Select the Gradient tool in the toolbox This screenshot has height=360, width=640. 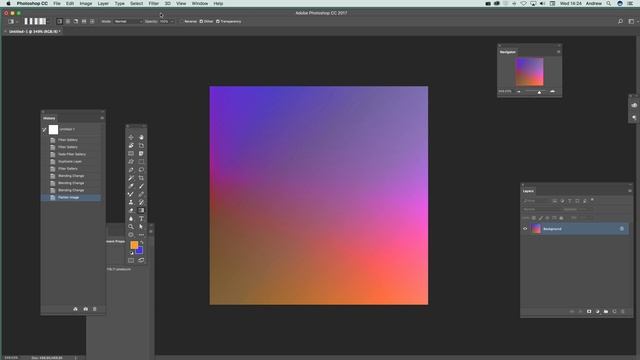[x=141, y=210]
